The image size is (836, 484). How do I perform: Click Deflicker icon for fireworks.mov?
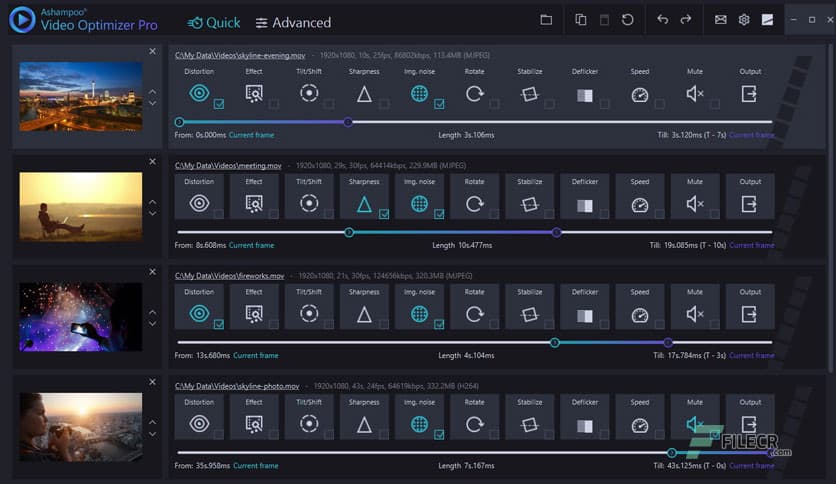(585, 316)
